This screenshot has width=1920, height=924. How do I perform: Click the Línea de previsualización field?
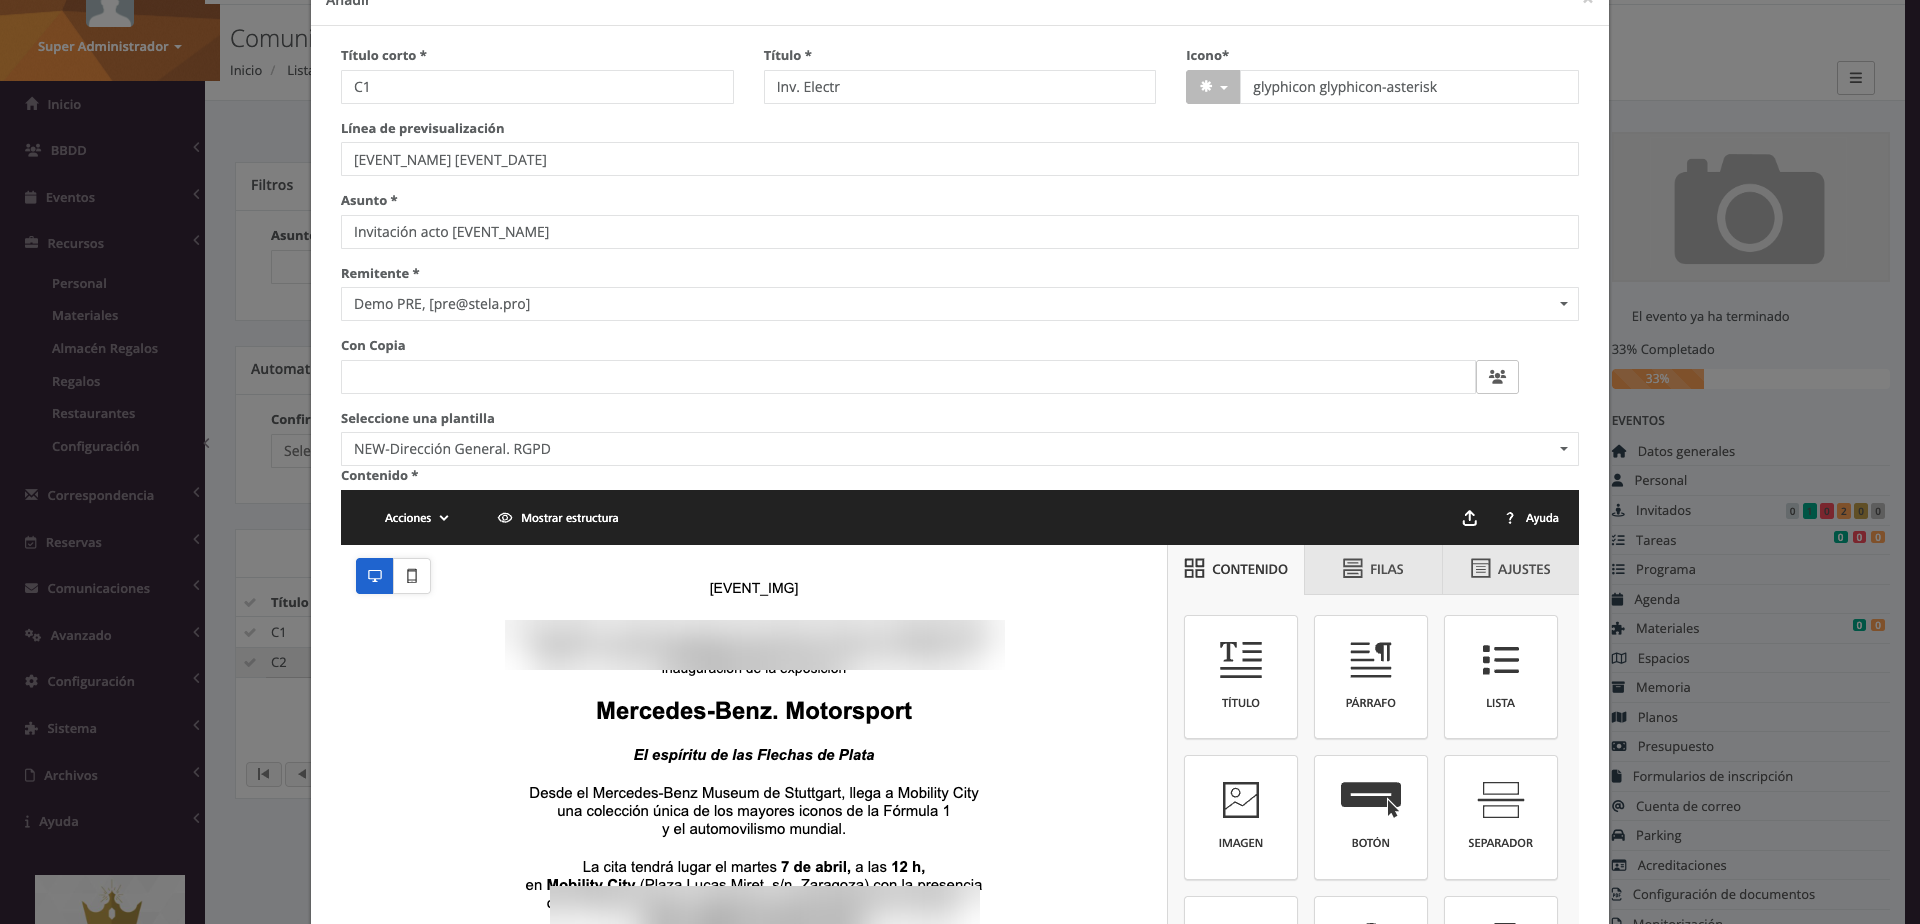coord(959,159)
